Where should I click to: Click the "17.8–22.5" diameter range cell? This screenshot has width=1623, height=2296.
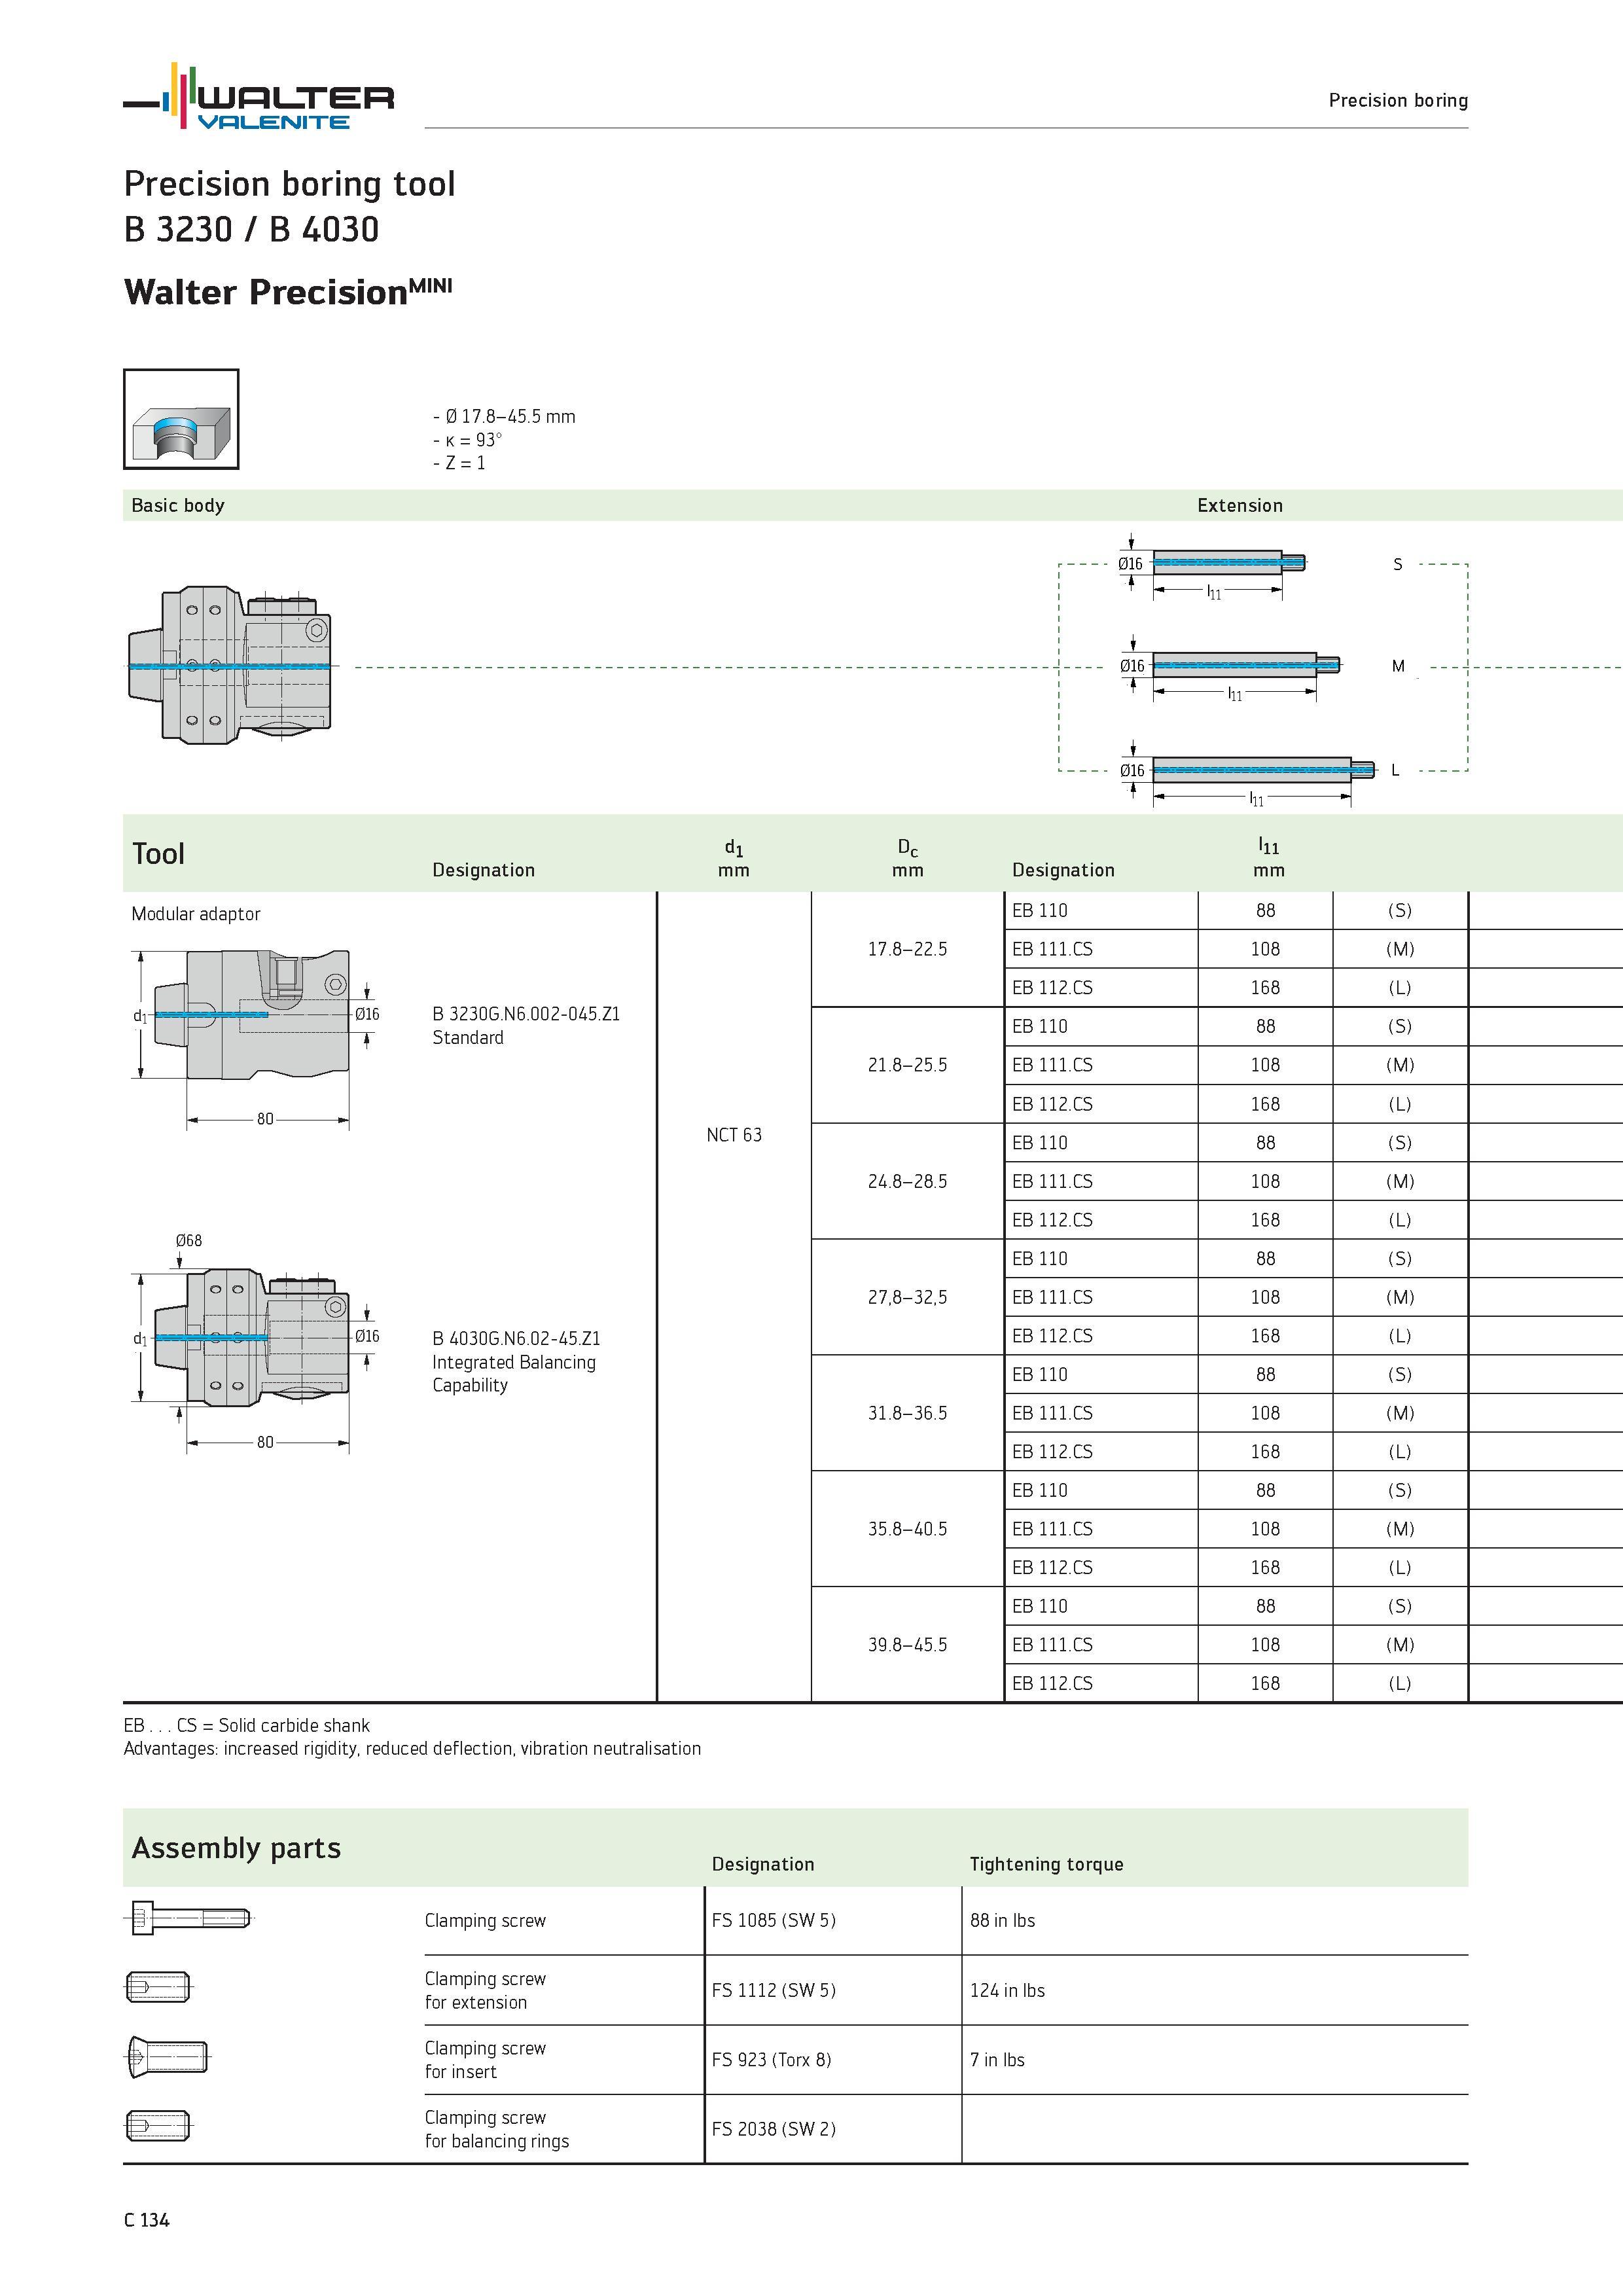(907, 948)
